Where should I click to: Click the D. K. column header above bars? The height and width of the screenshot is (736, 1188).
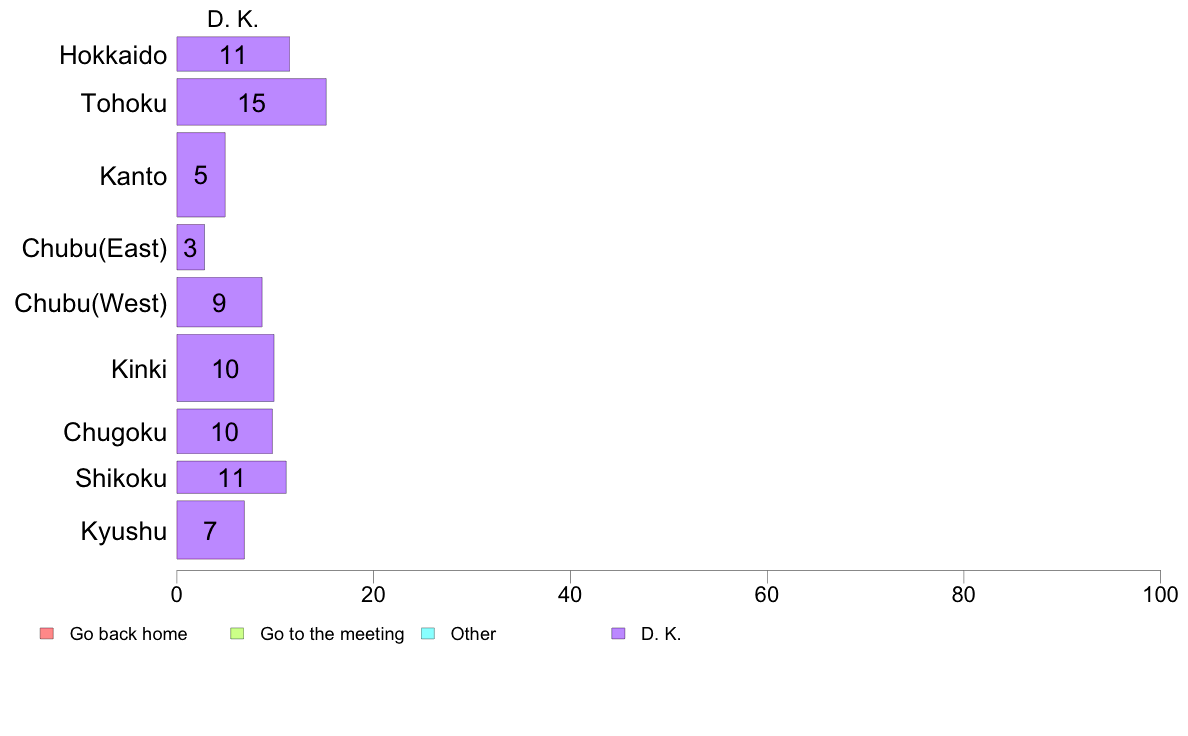click(x=233, y=20)
